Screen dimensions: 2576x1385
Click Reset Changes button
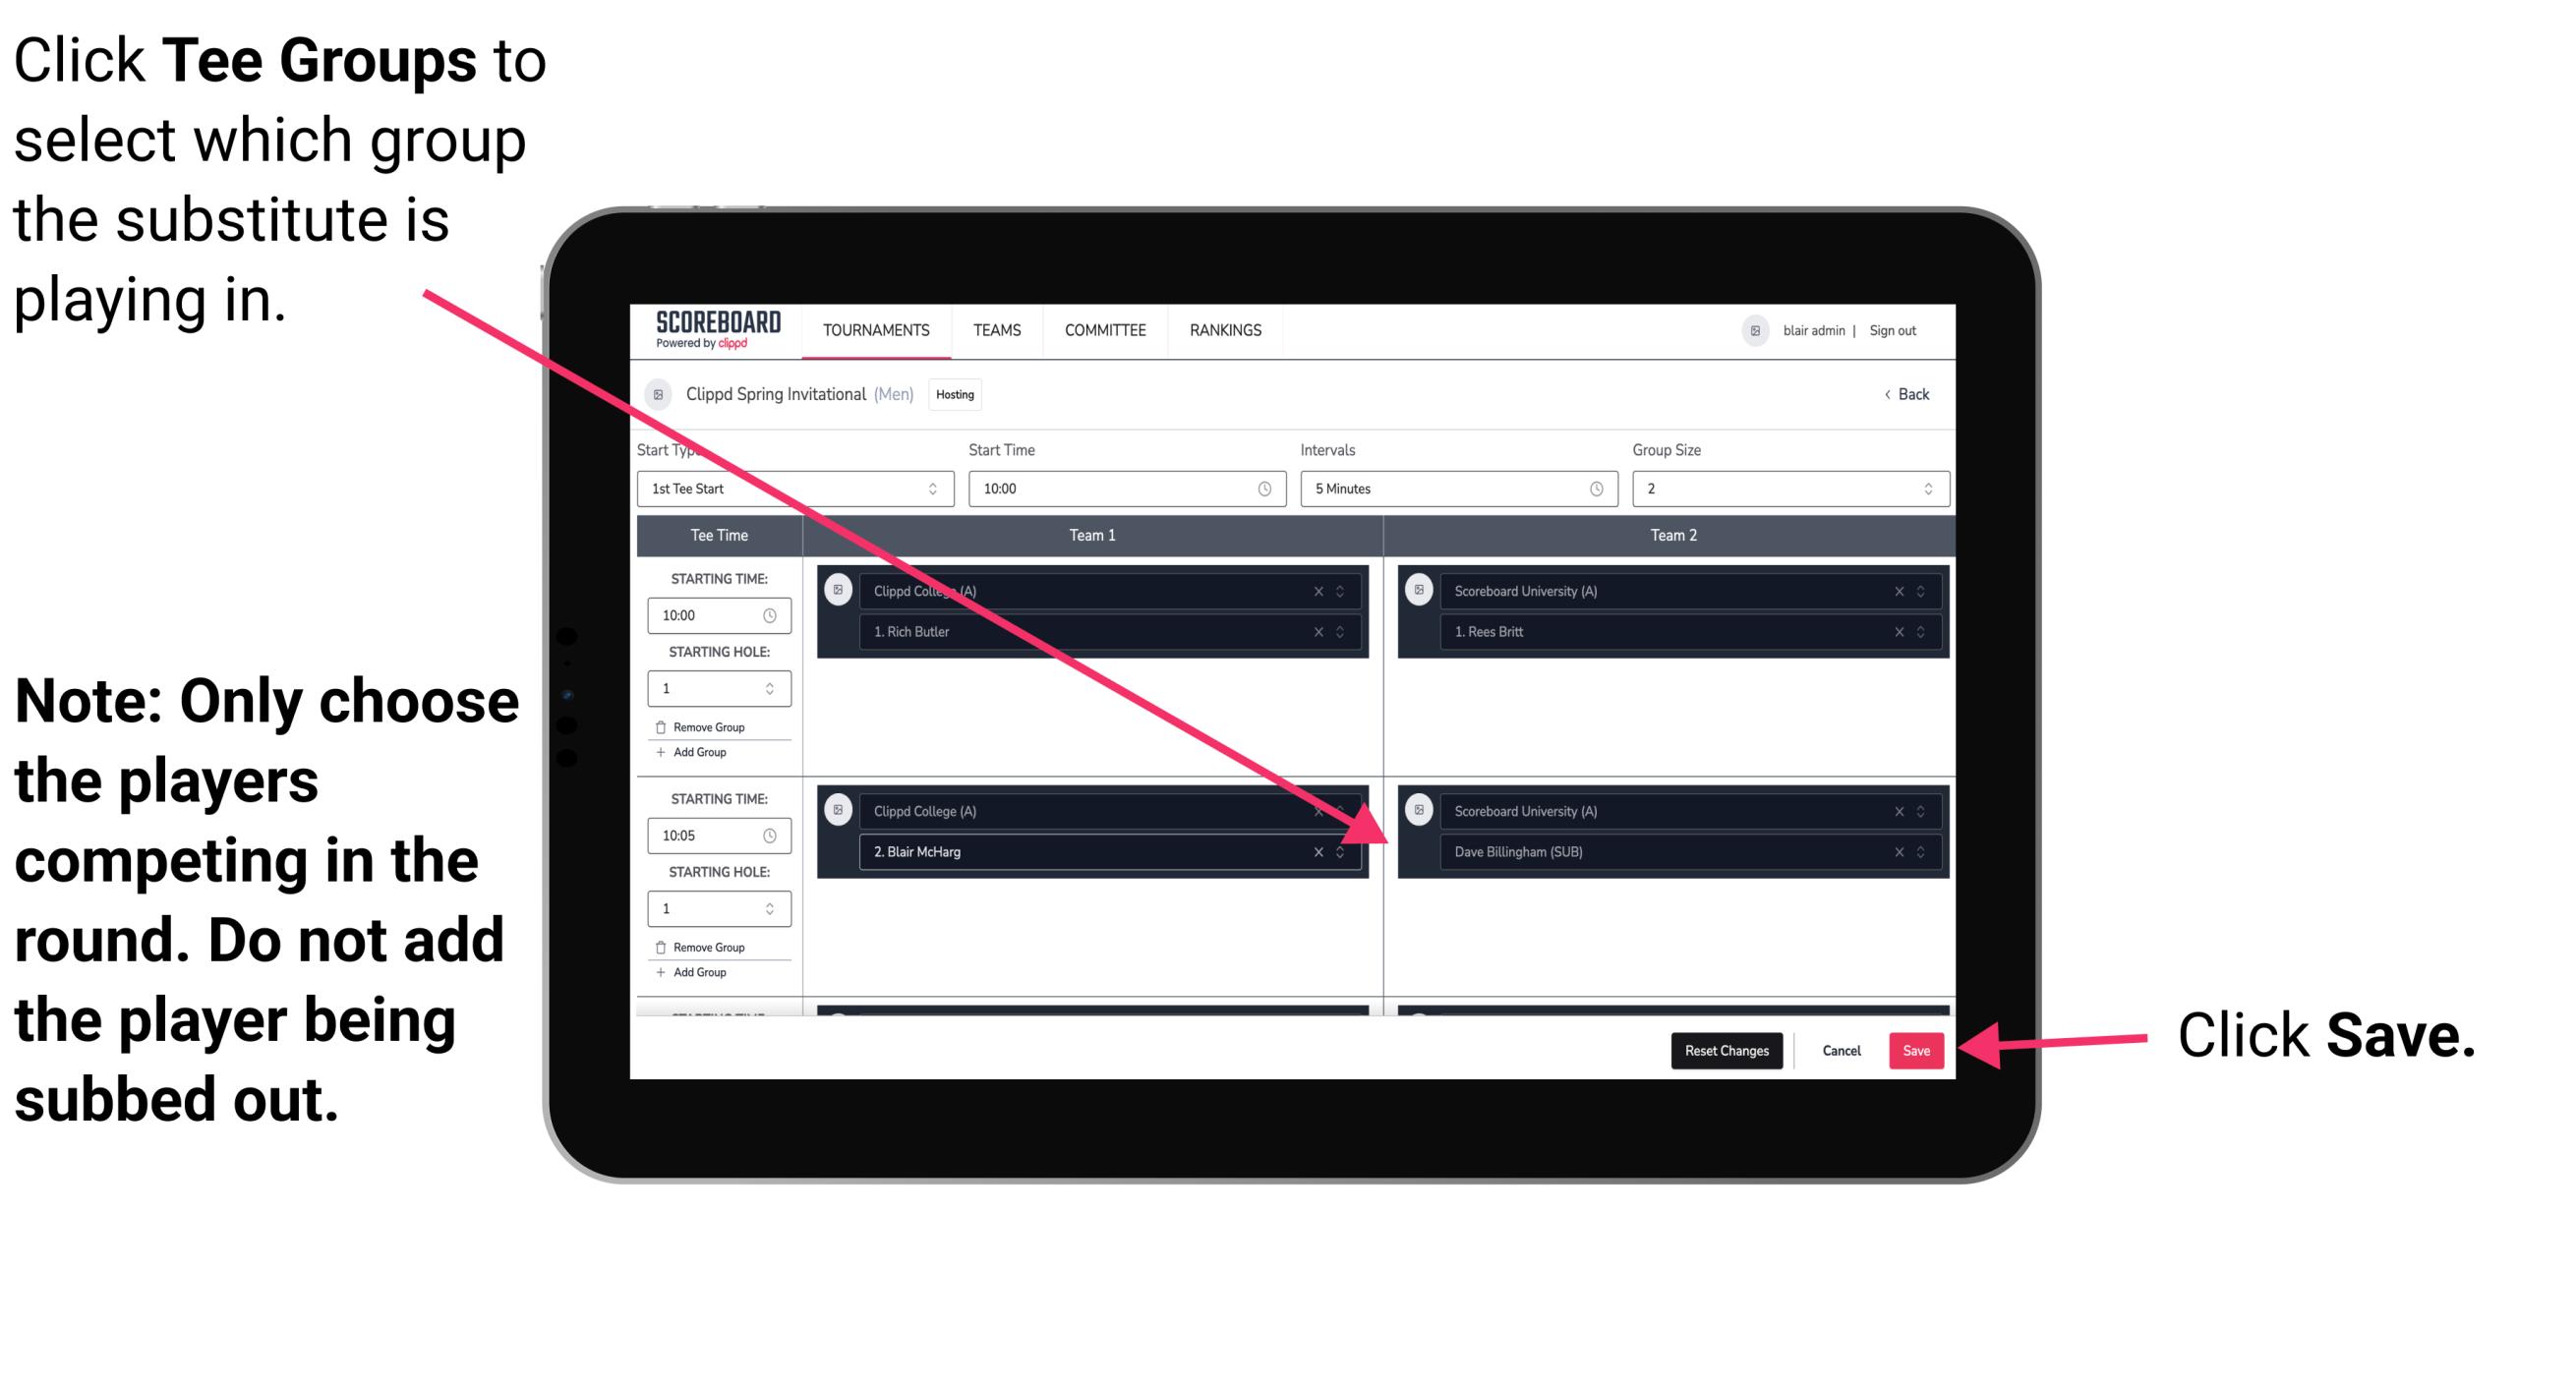click(x=1725, y=1047)
